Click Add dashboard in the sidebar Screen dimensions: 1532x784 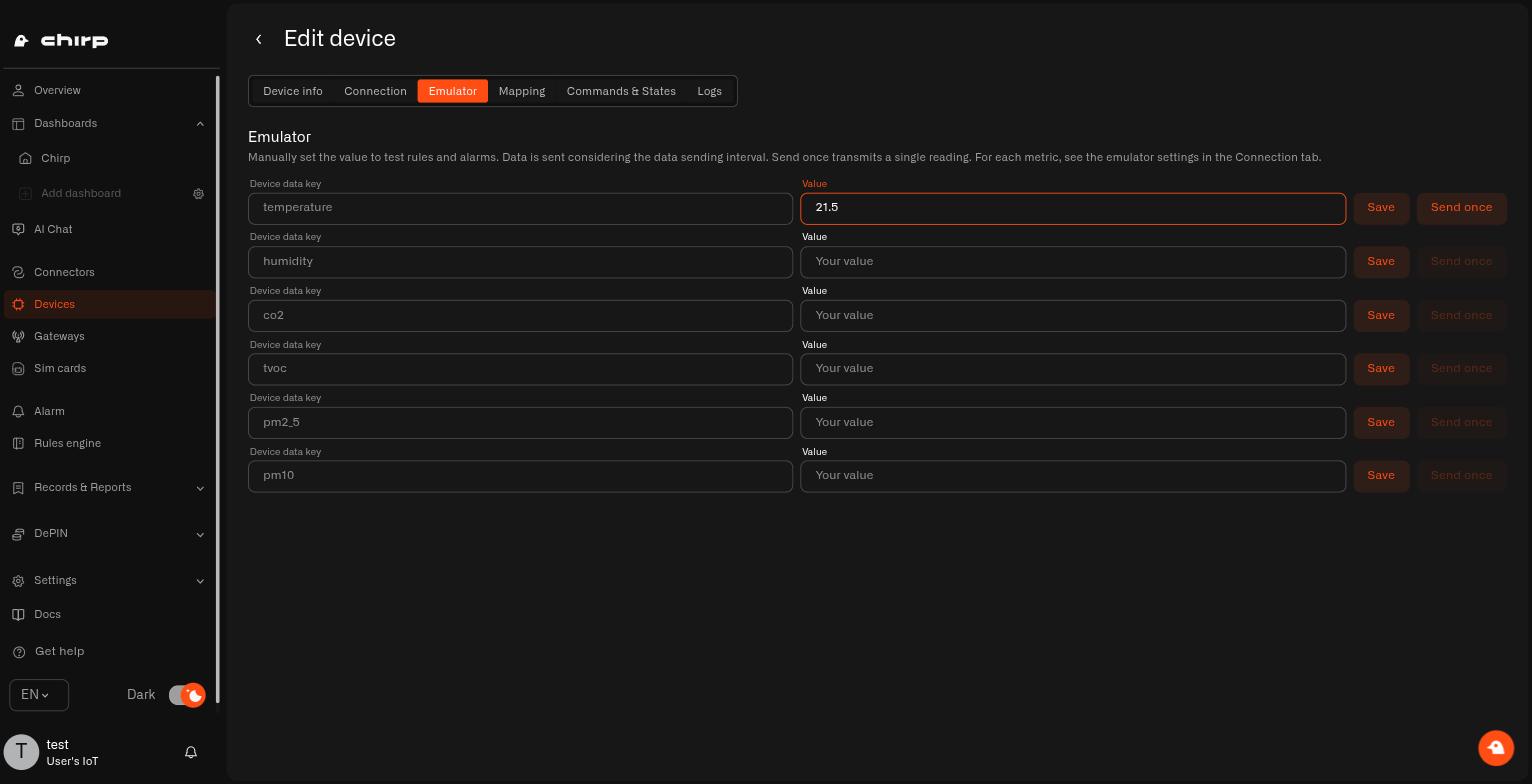[81, 193]
